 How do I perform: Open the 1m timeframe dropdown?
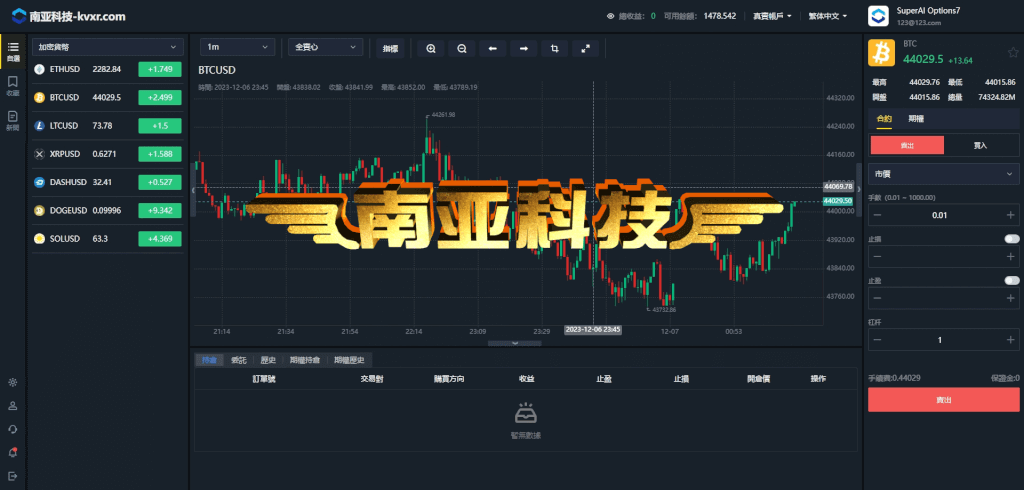[x=238, y=47]
